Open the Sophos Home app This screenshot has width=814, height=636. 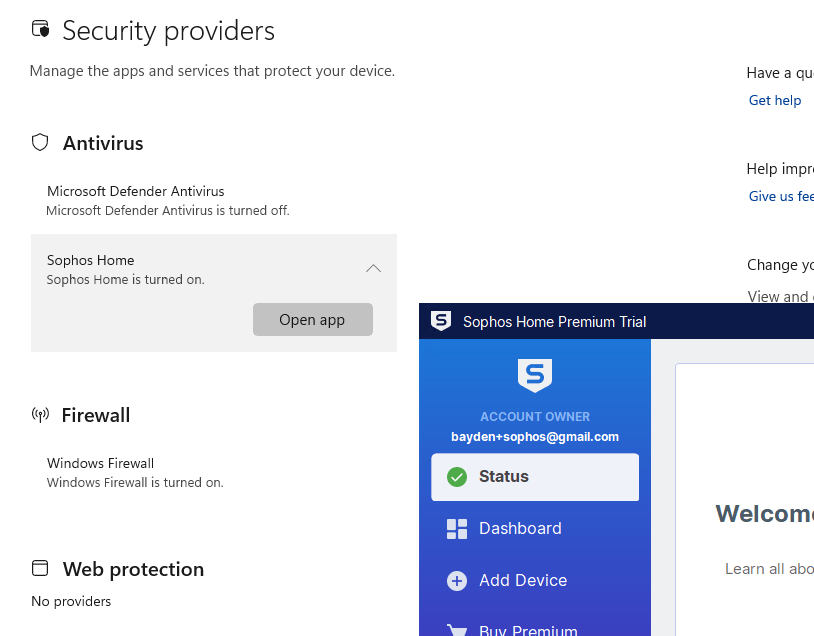tap(313, 319)
